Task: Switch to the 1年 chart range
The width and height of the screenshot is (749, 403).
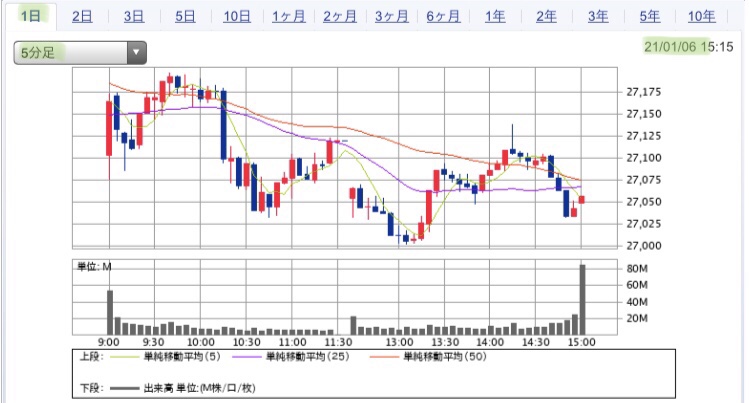Action: [x=495, y=17]
